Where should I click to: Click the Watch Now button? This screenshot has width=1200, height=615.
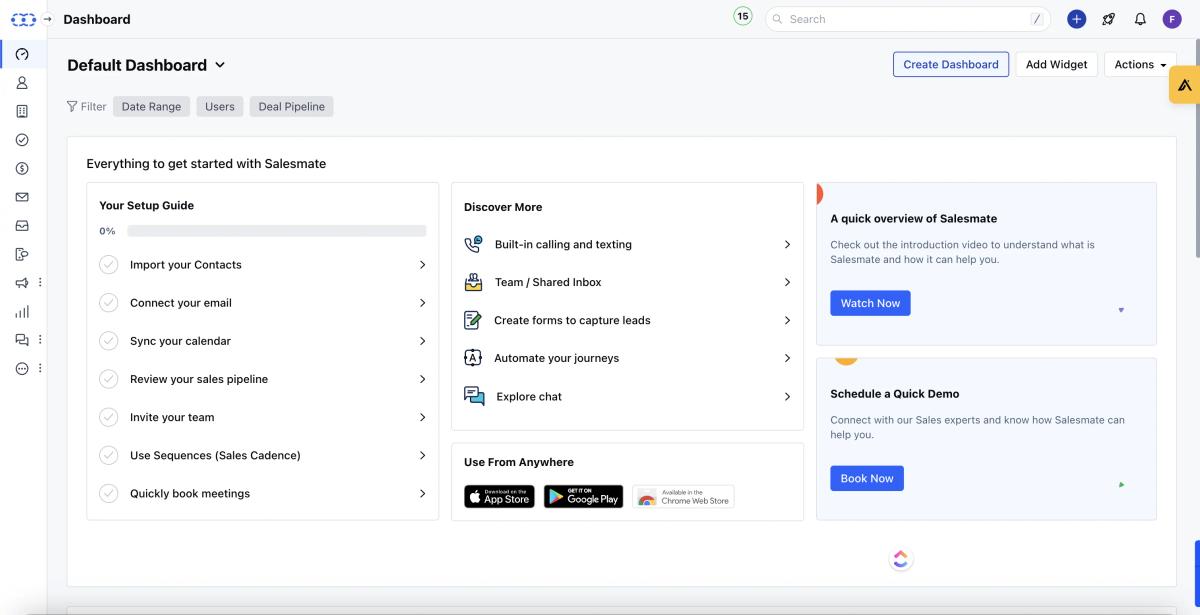(x=870, y=303)
